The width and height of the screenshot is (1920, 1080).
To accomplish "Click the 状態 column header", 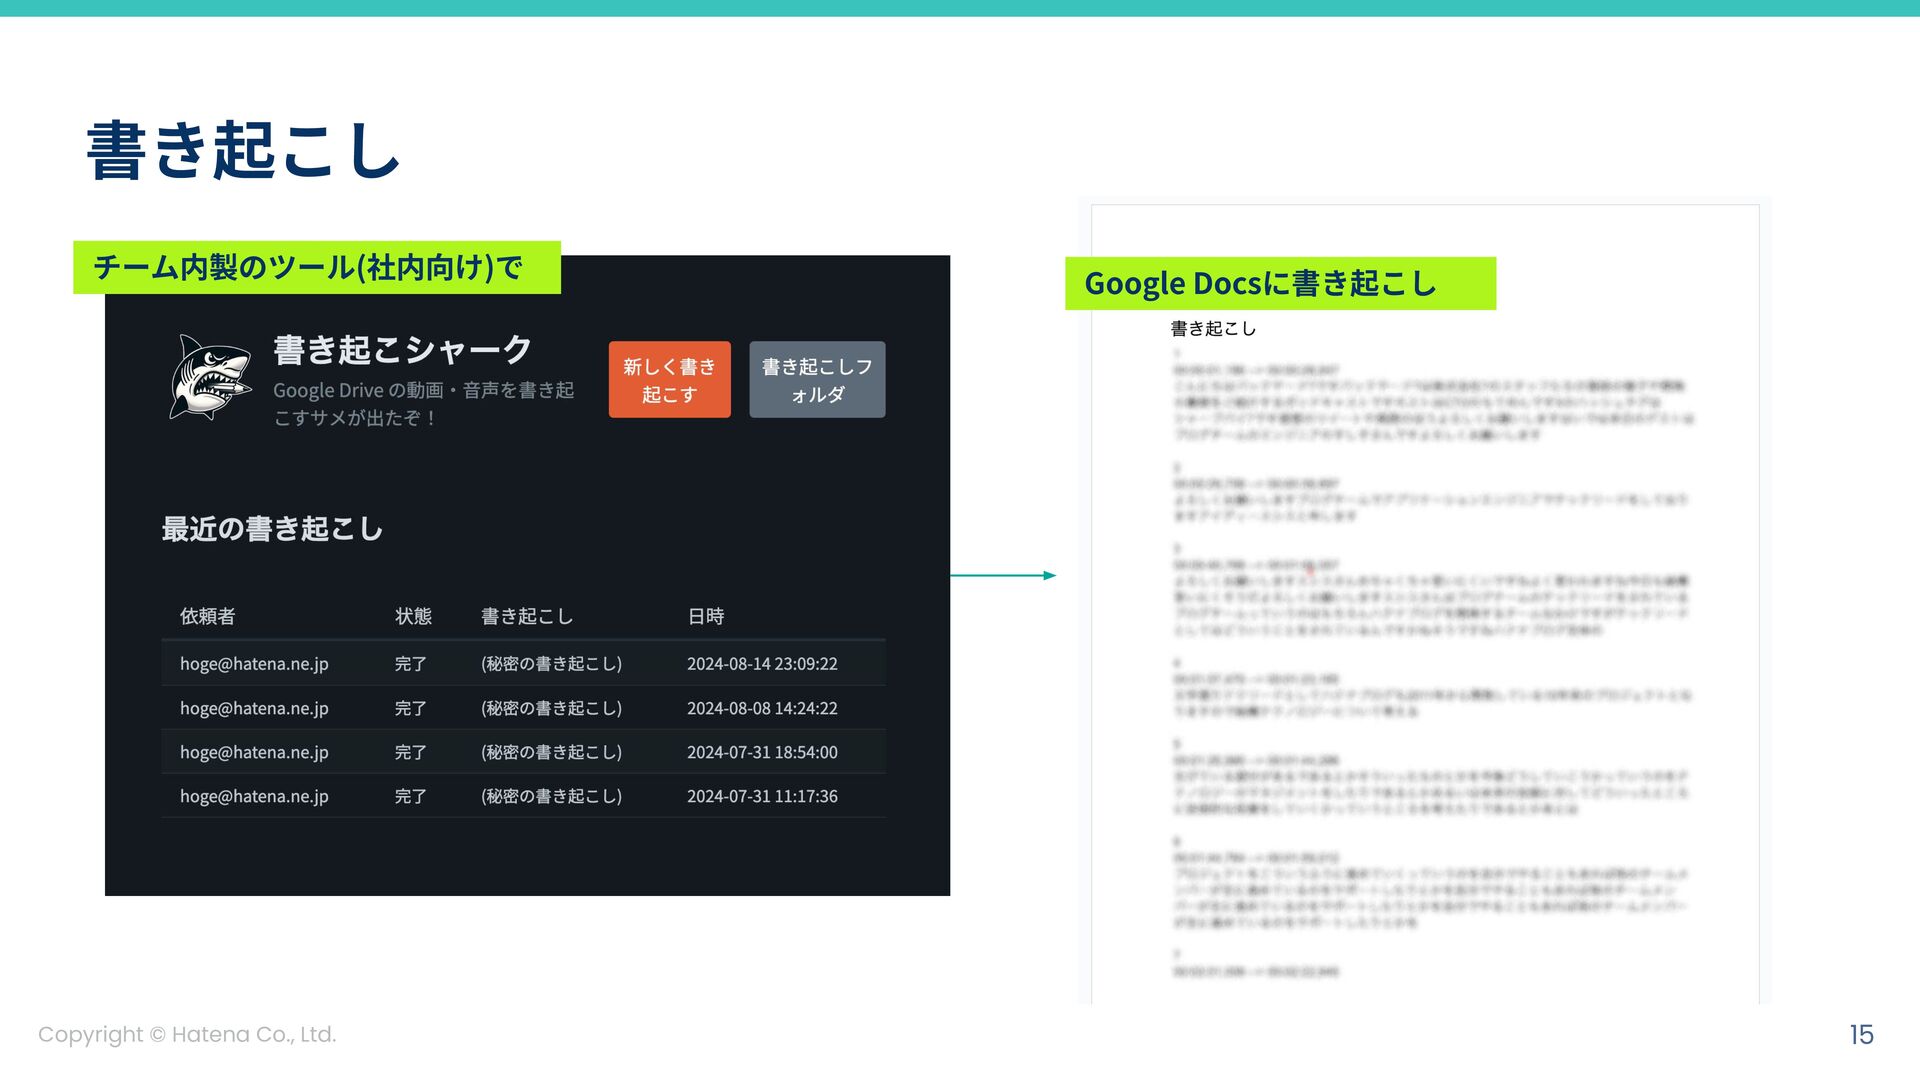I will [x=413, y=616].
